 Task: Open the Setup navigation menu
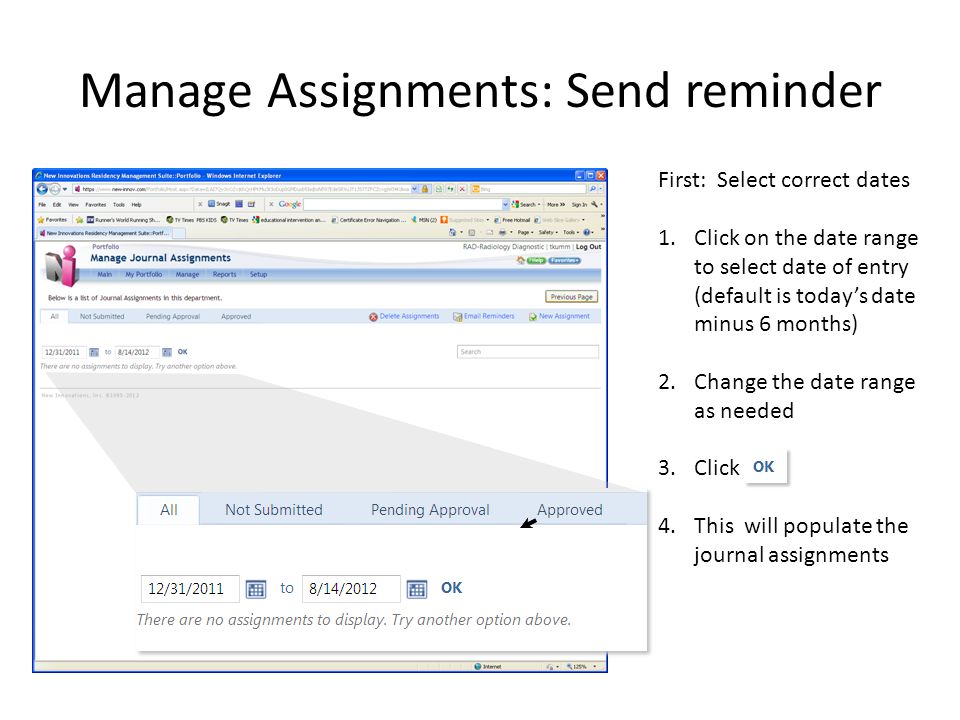(258, 274)
